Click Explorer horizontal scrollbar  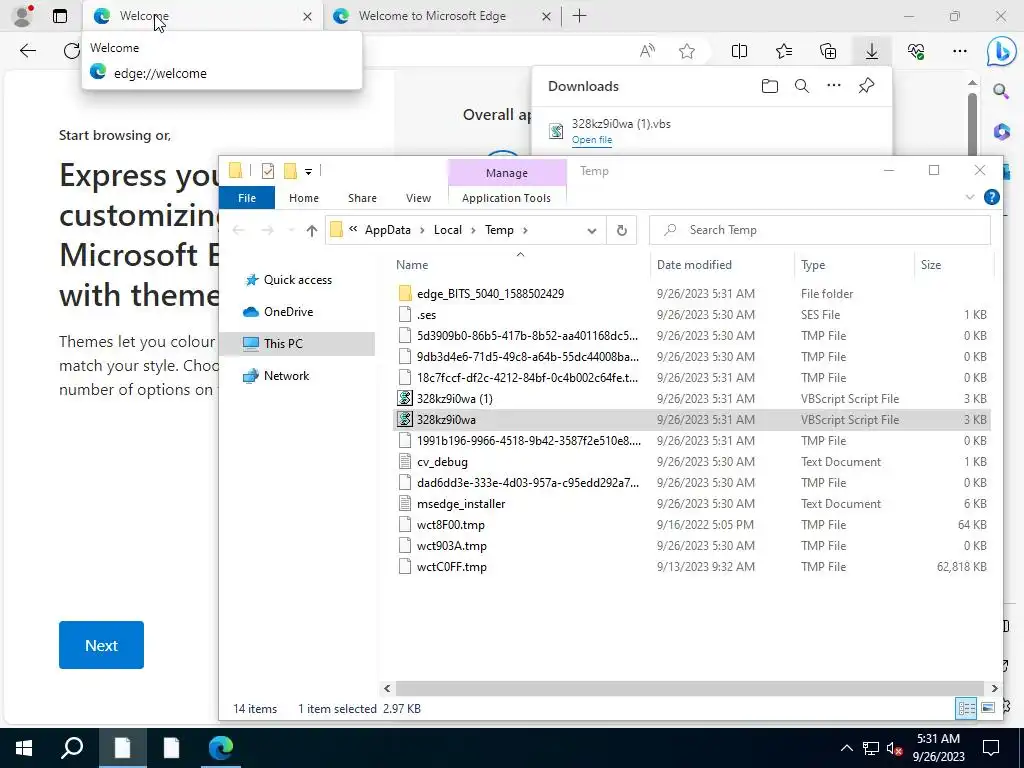point(690,688)
